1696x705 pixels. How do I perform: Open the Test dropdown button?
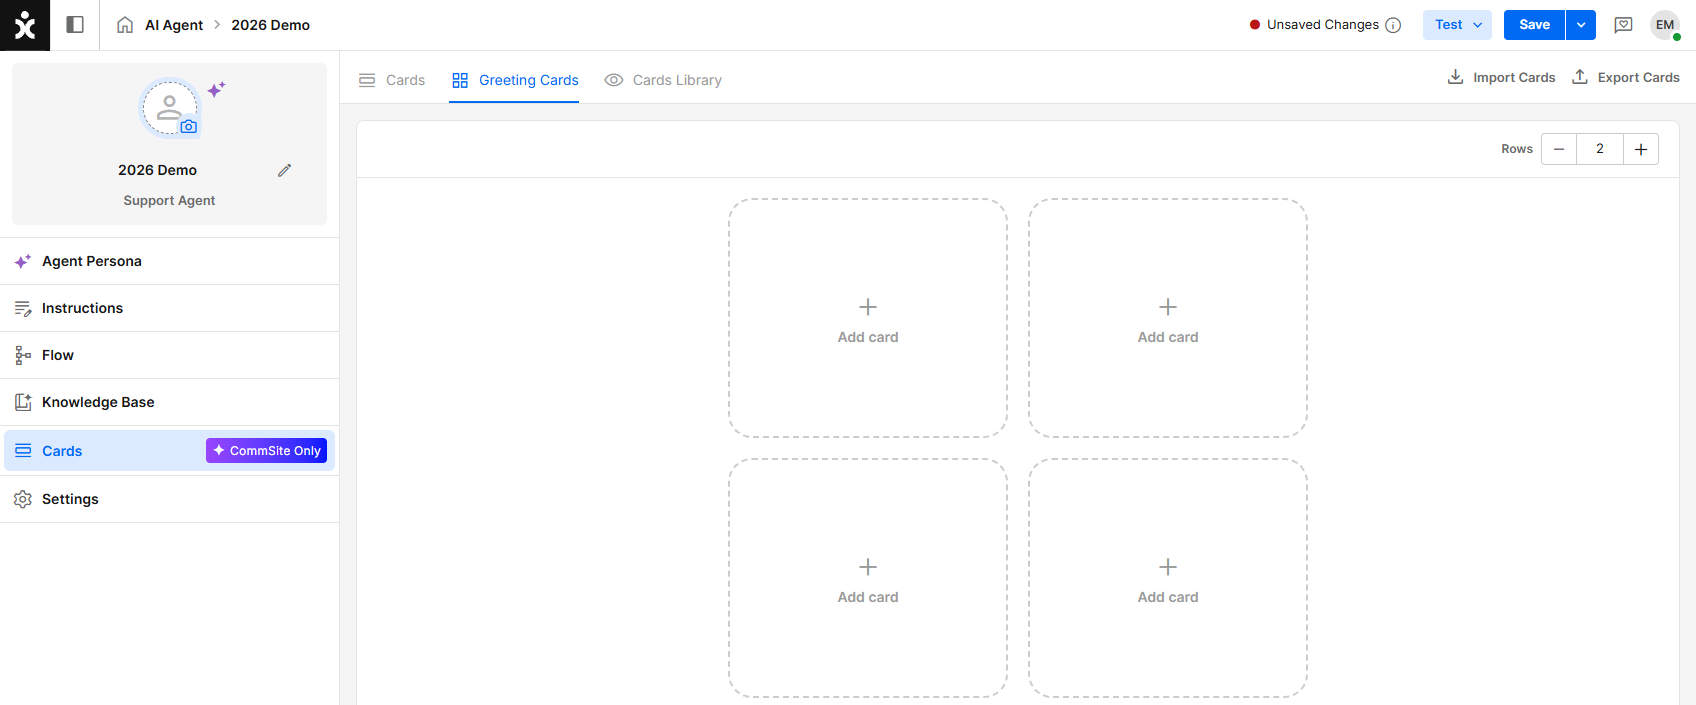pos(1457,25)
